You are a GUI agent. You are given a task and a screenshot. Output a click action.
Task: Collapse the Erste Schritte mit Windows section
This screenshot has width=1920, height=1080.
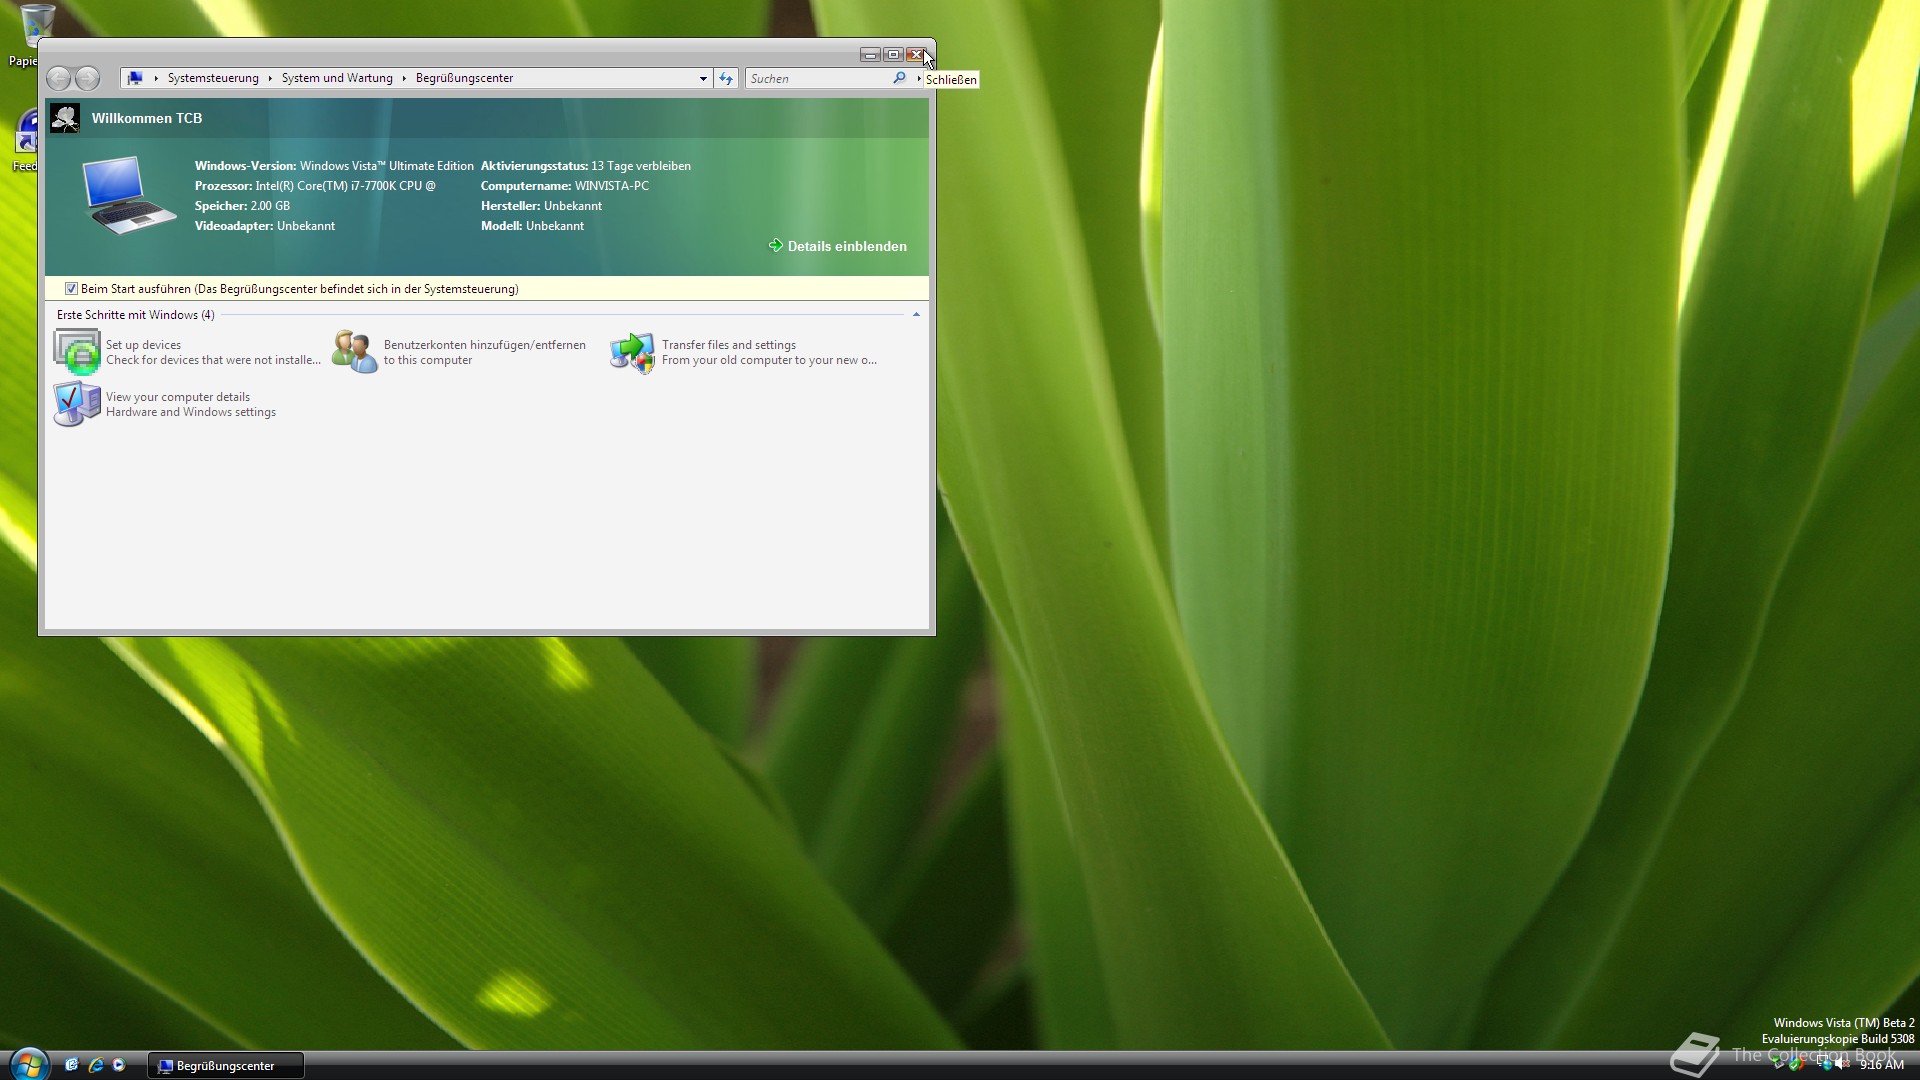pyautogui.click(x=916, y=315)
